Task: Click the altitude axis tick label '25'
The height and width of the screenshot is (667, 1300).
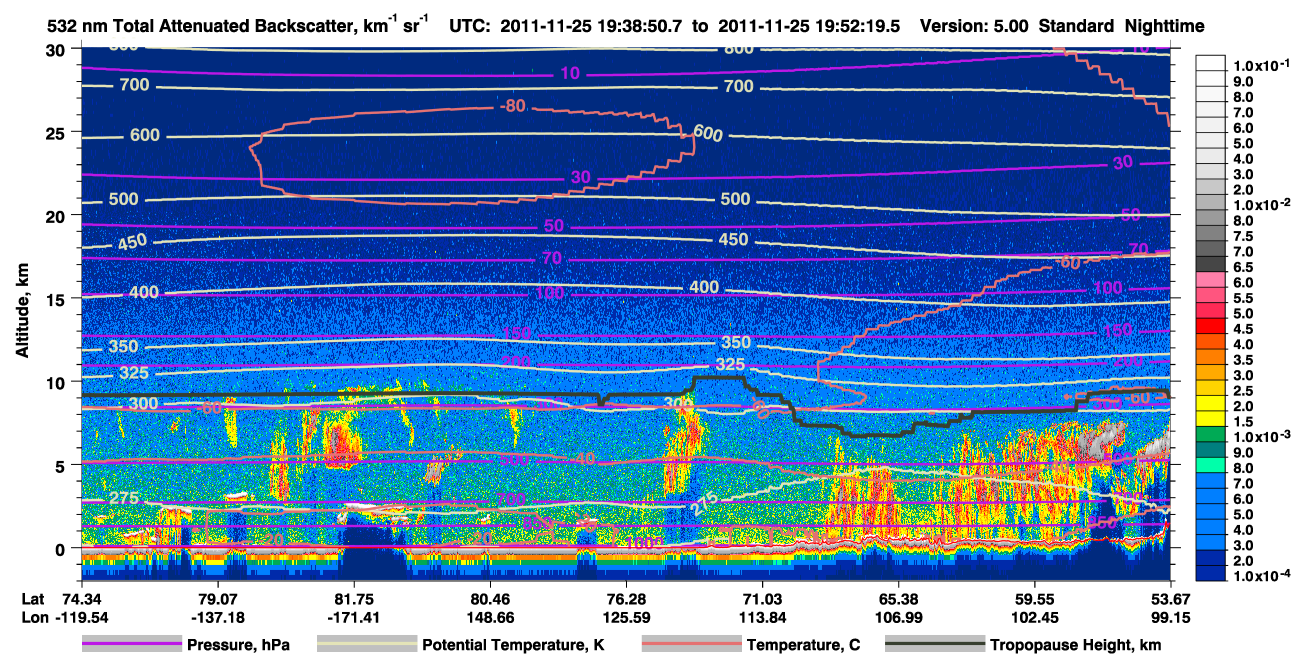Action: (x=57, y=132)
